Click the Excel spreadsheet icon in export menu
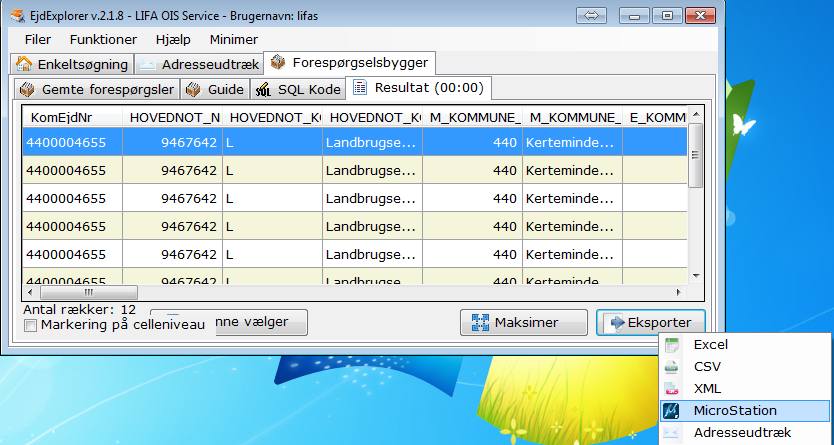 (x=672, y=345)
